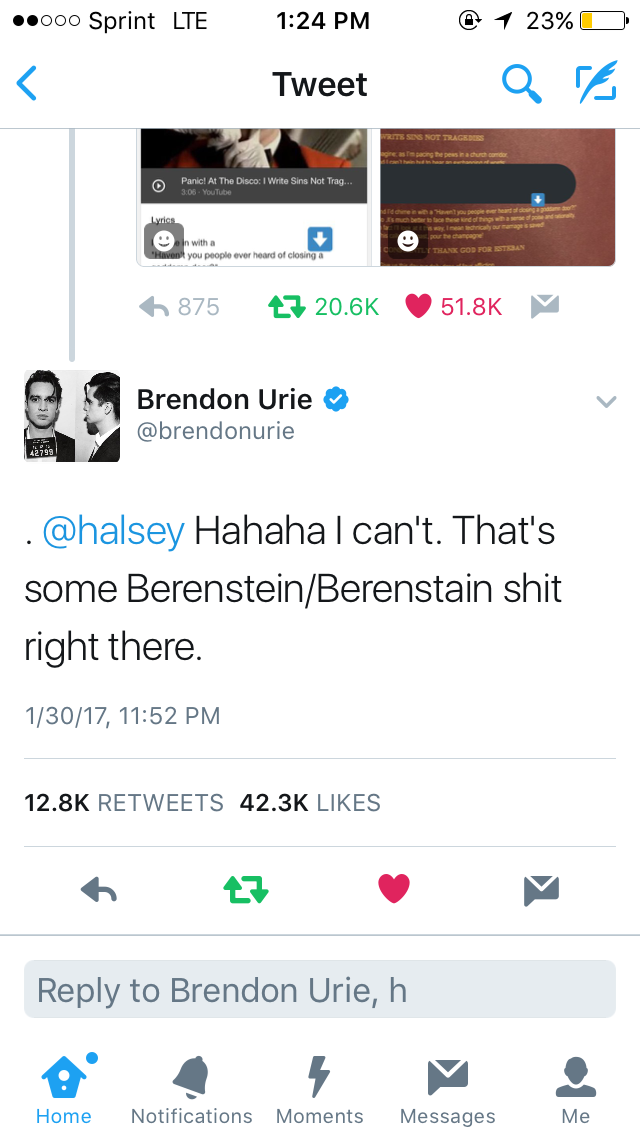Image resolution: width=640 pixels, height=1136 pixels.
Task: Reply to Brendon Urie's tweet arrow icon
Action: pos(99,890)
